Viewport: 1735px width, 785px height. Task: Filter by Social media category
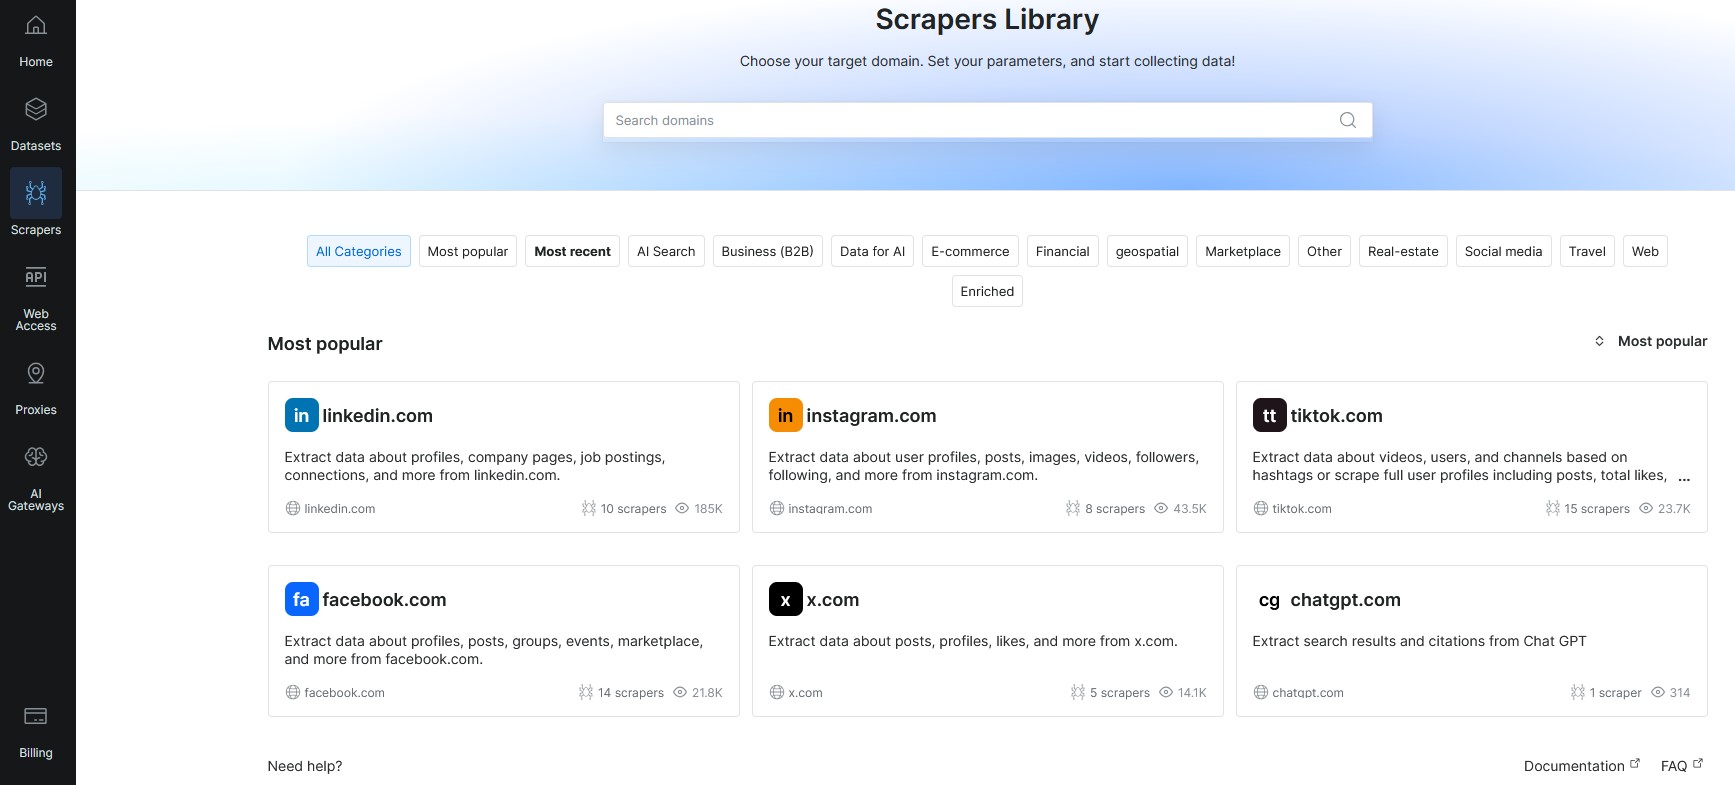[x=1503, y=251]
